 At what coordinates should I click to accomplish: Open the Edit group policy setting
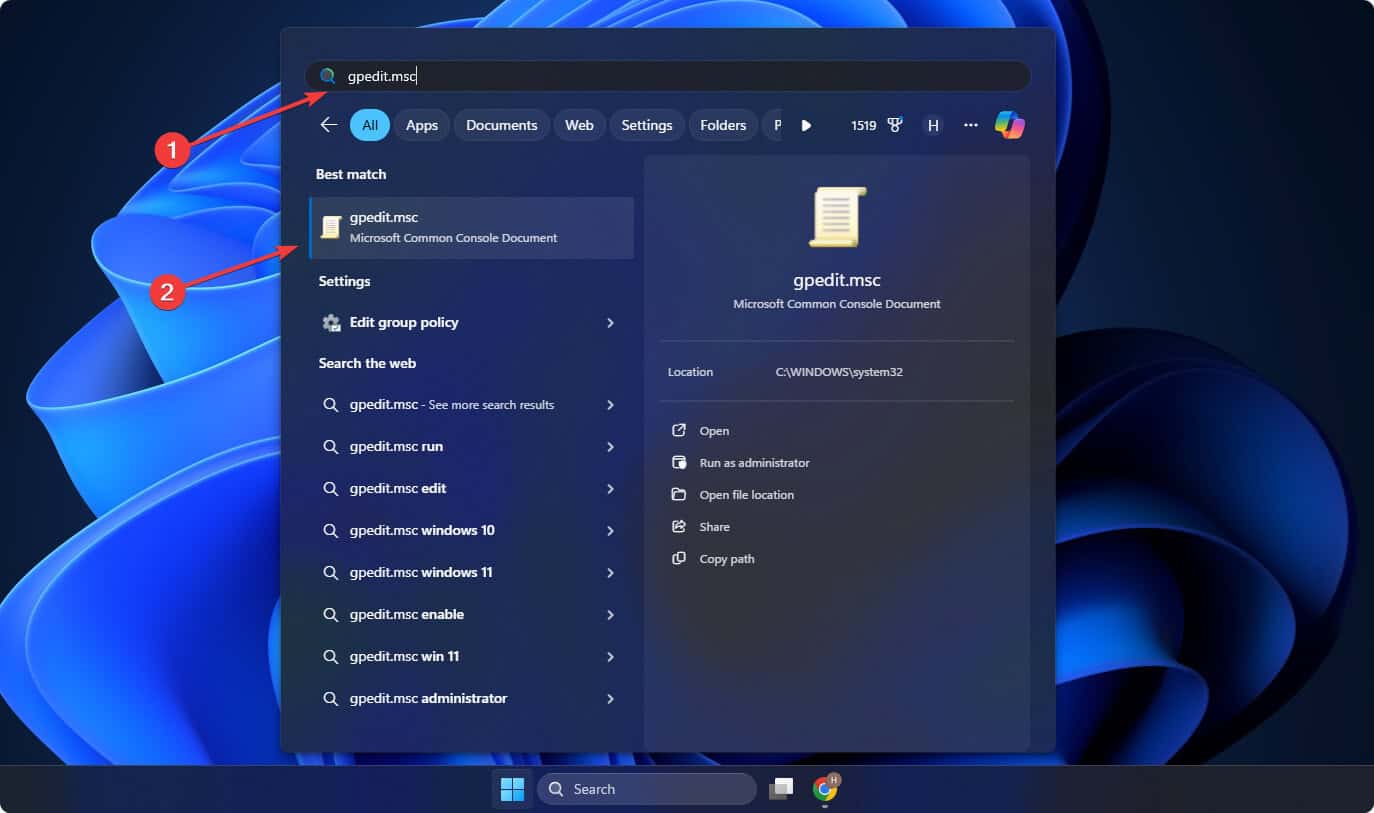pos(472,322)
